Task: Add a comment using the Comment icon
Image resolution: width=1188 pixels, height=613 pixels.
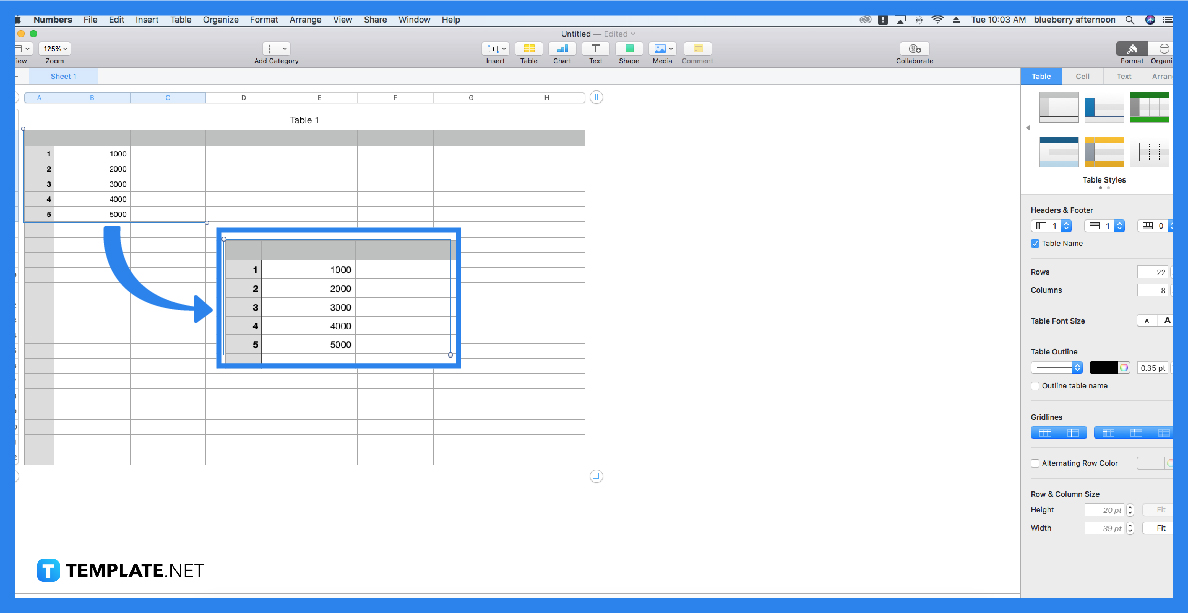Action: 696,48
